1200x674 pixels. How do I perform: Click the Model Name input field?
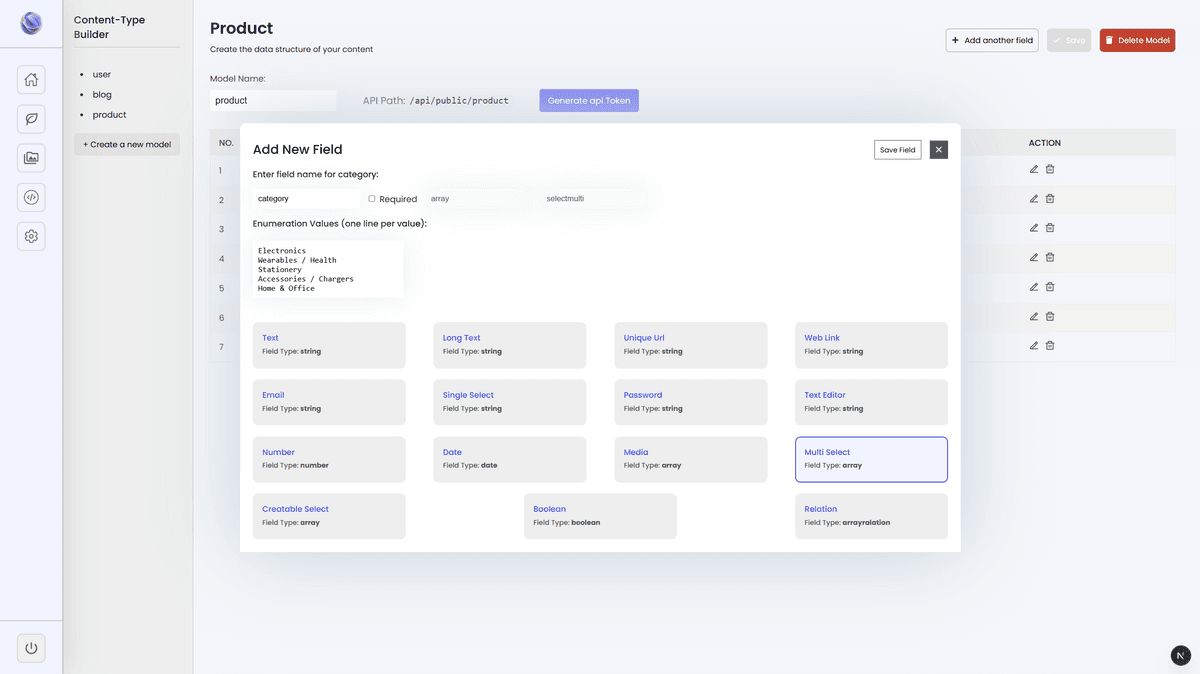(273, 101)
